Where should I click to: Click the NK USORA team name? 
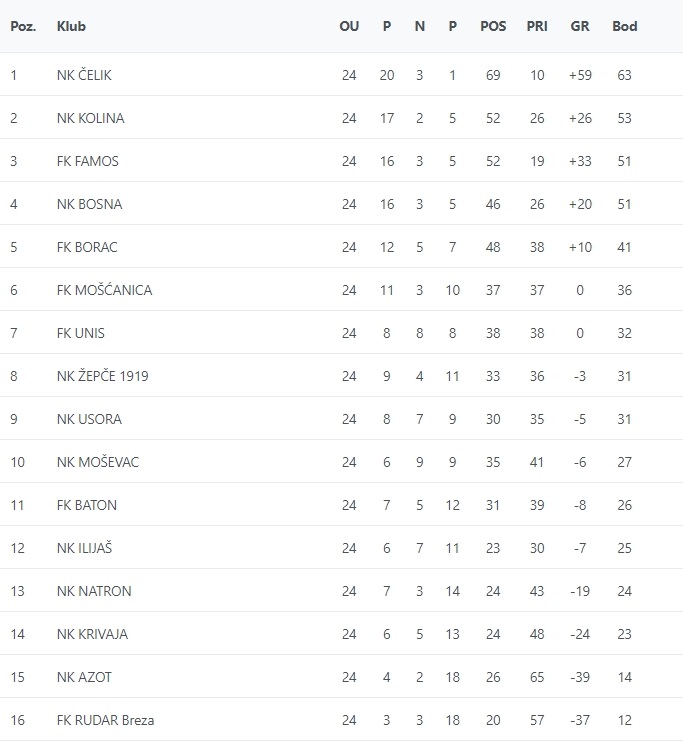pyautogui.click(x=90, y=419)
